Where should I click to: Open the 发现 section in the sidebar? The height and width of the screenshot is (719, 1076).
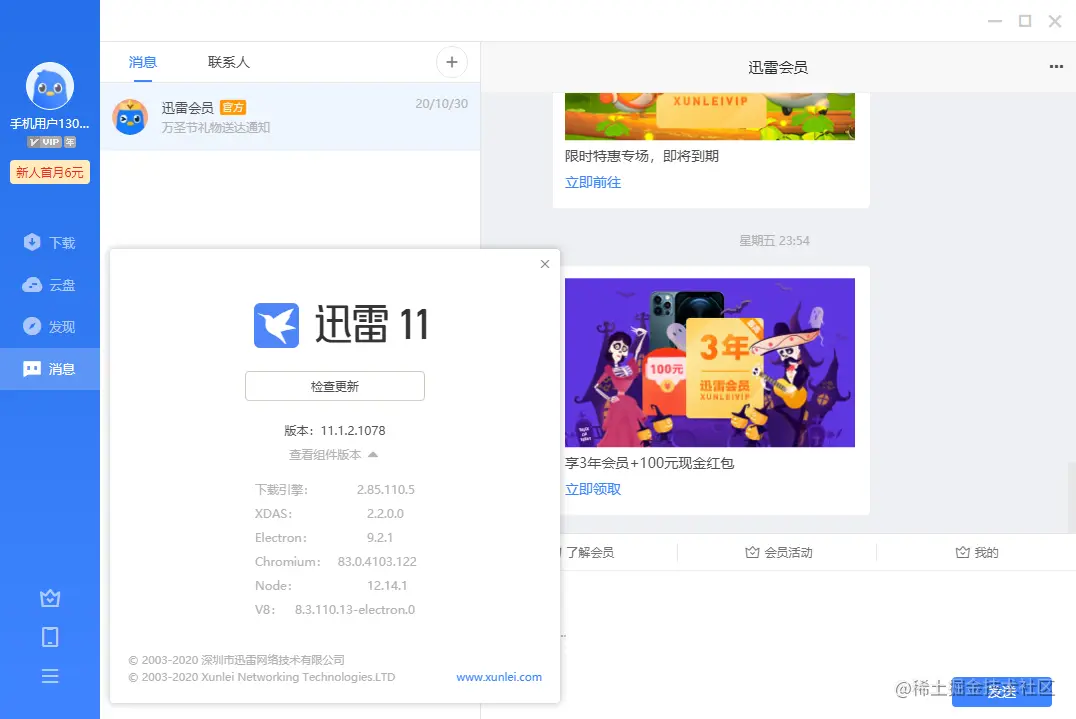tap(49, 327)
